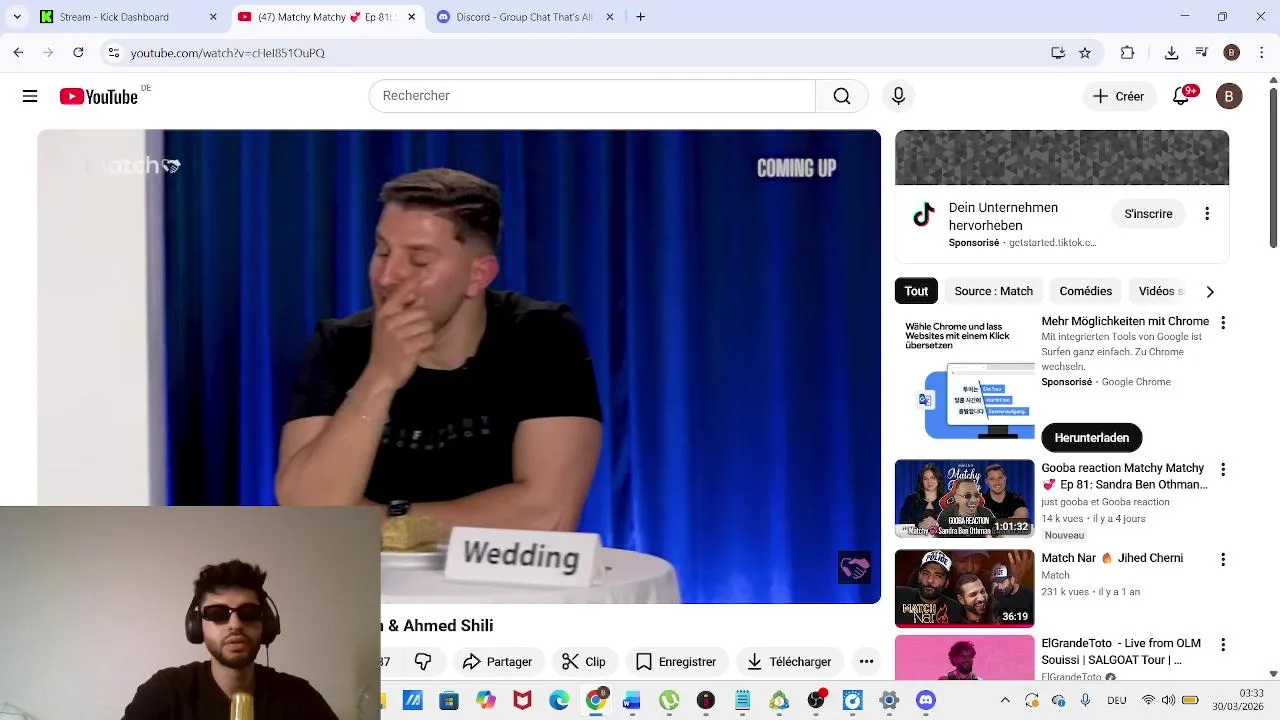Click the Télécharger button

coord(789,661)
